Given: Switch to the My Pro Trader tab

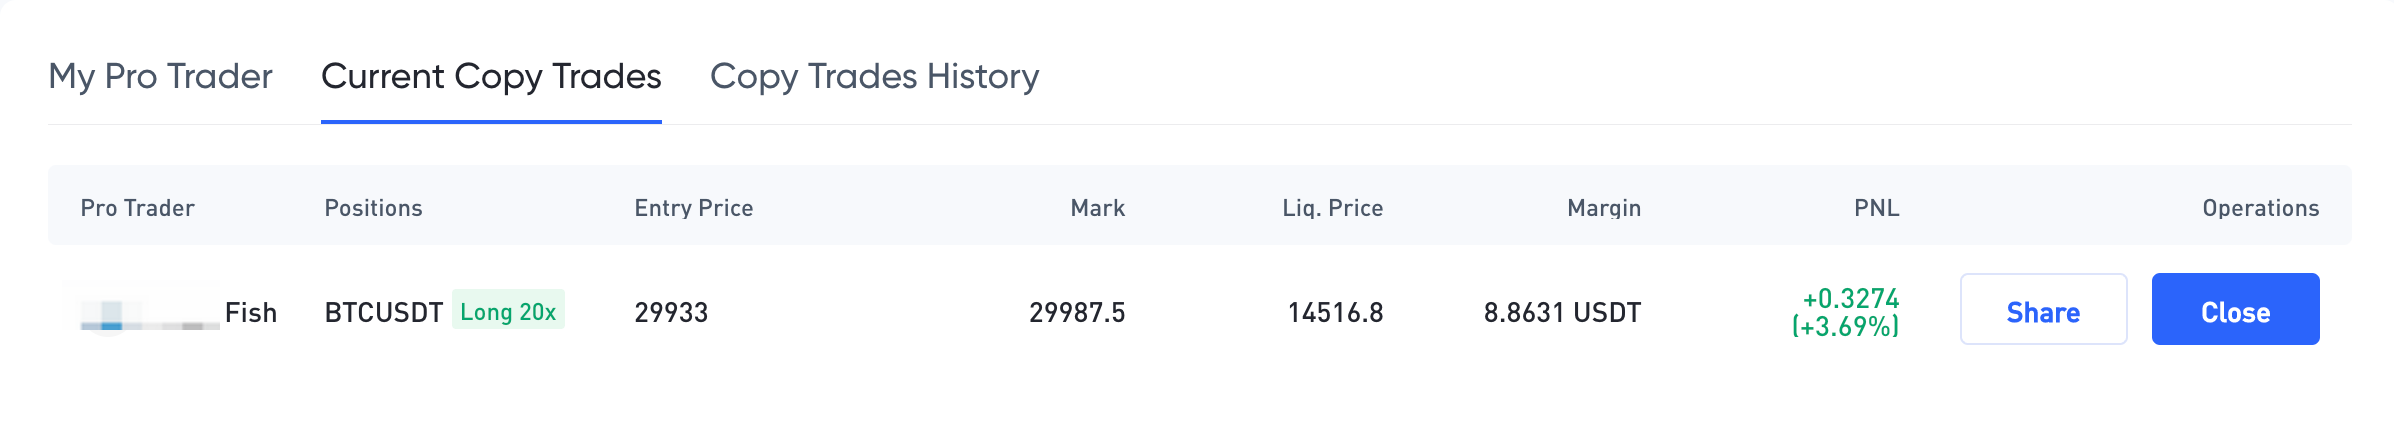Looking at the screenshot, I should (x=160, y=77).
